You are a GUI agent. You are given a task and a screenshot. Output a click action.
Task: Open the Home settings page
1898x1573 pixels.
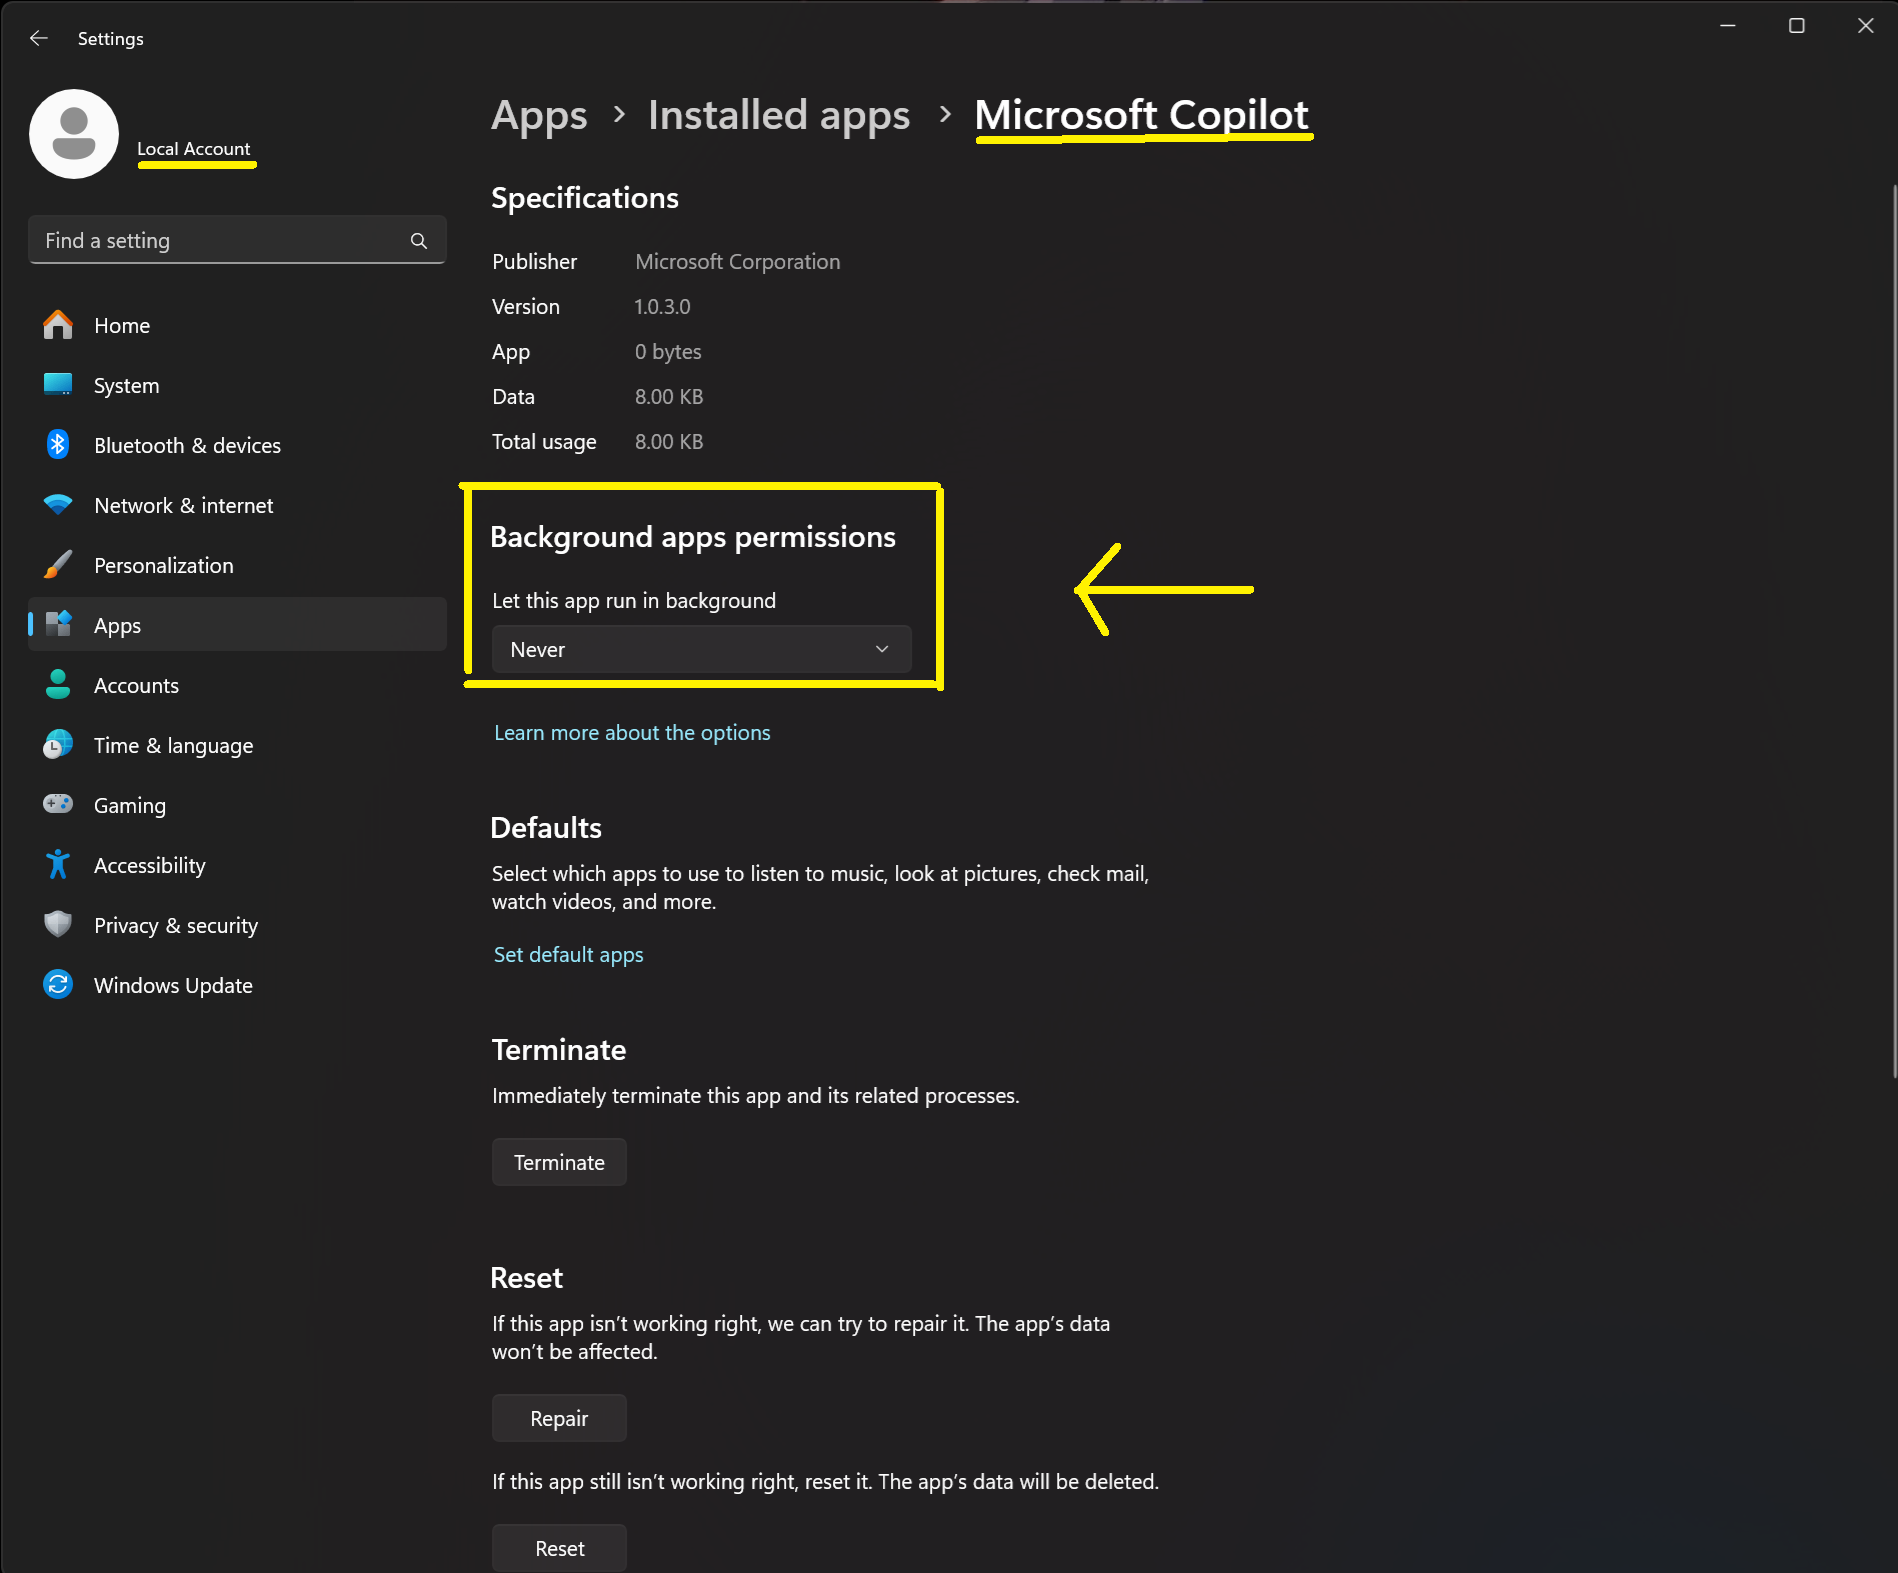(x=237, y=325)
